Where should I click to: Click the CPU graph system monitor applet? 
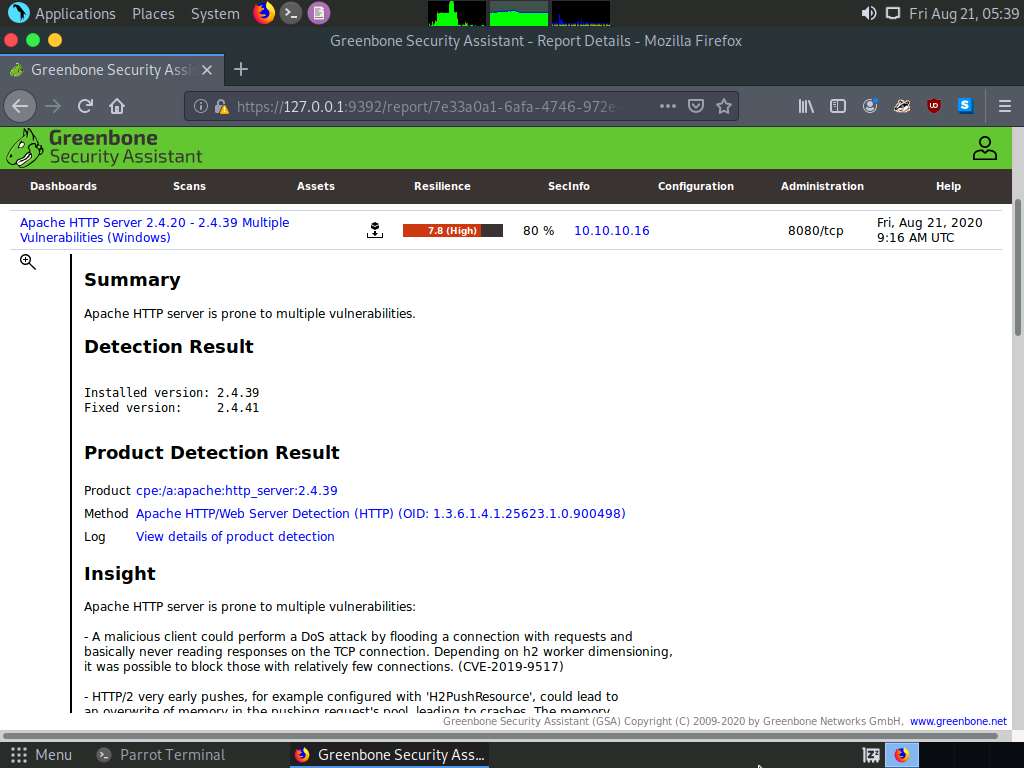click(456, 13)
